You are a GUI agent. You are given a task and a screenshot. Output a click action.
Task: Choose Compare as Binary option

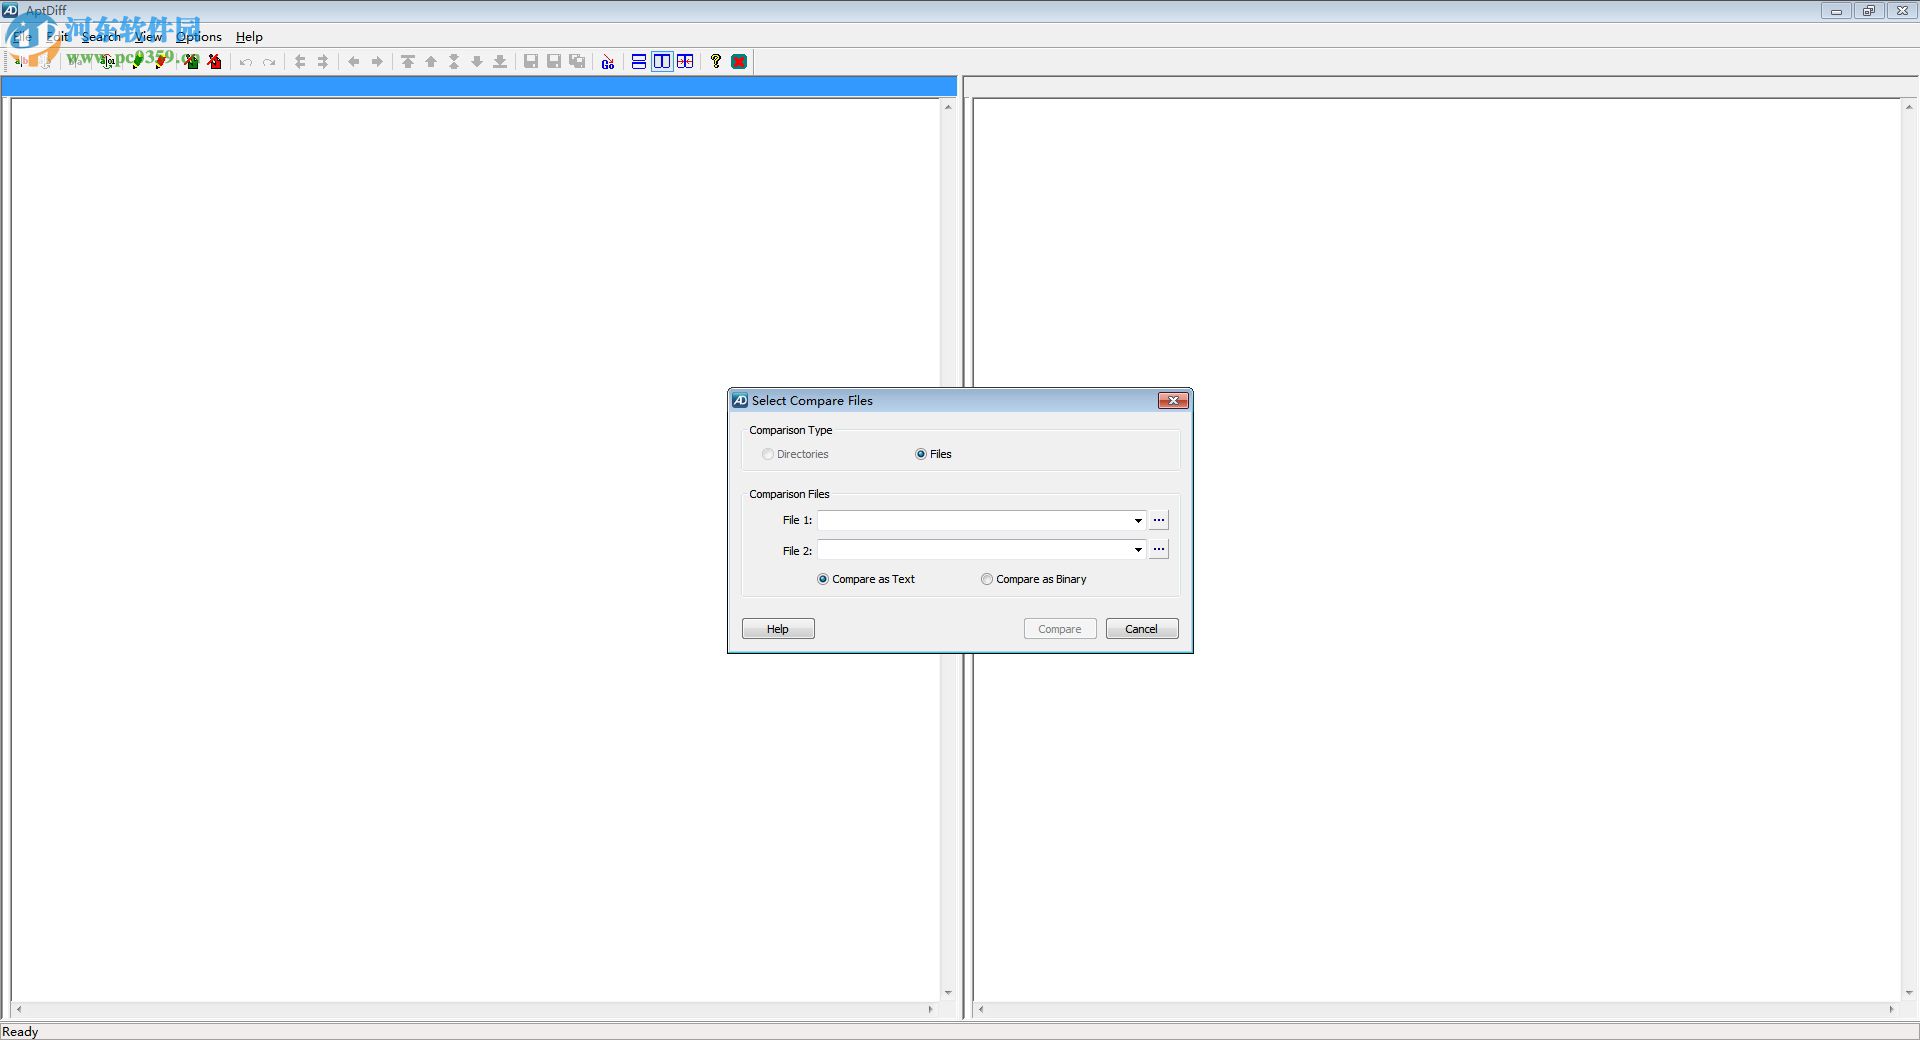(1034, 579)
